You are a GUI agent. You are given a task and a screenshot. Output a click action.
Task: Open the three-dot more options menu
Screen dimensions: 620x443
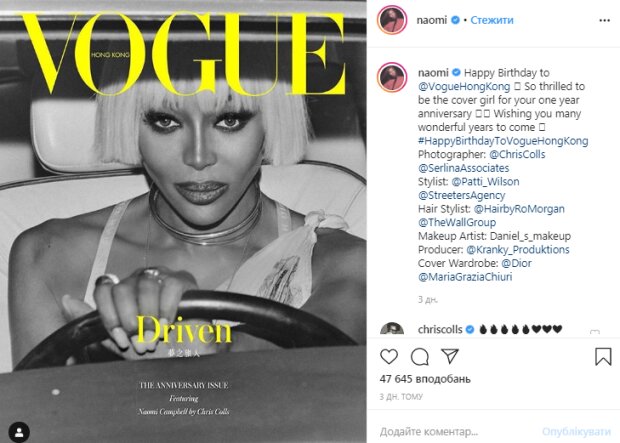click(605, 21)
